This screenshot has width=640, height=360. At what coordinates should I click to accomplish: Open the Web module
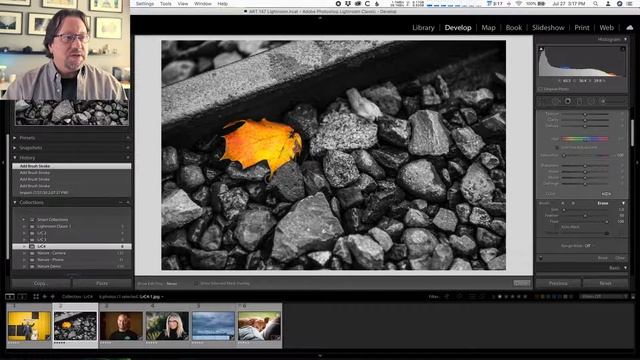click(607, 28)
